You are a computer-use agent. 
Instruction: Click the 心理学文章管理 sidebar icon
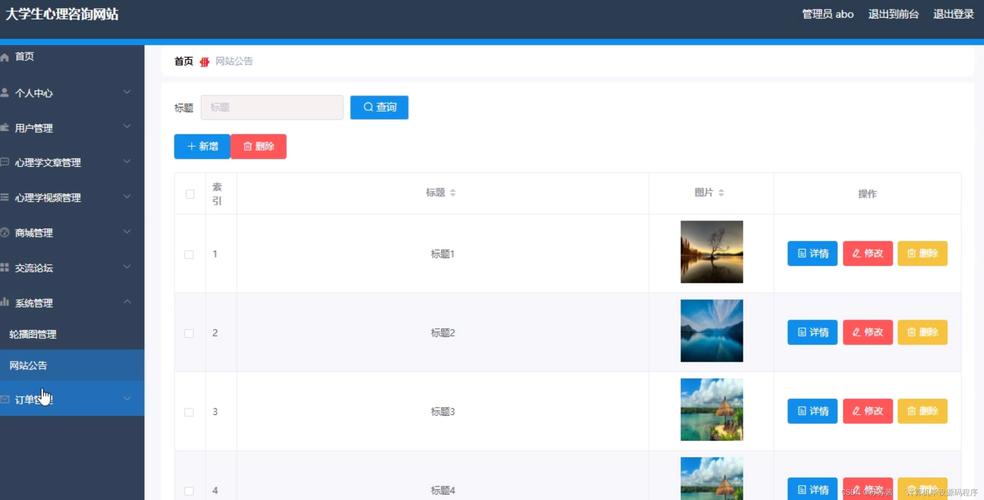click(5, 162)
